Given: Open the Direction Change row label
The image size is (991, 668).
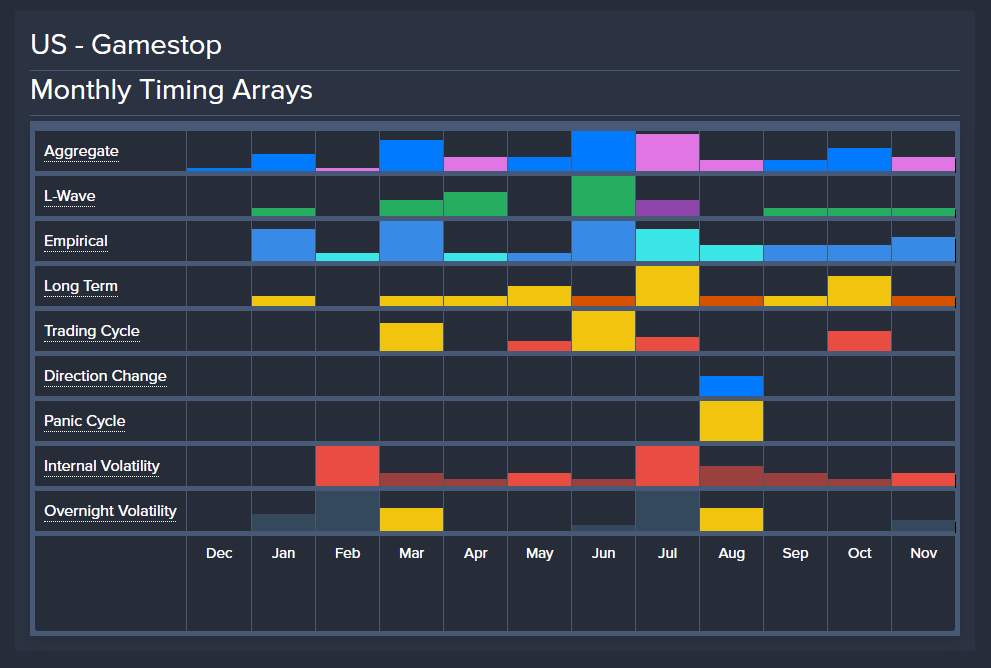Looking at the screenshot, I should (106, 375).
